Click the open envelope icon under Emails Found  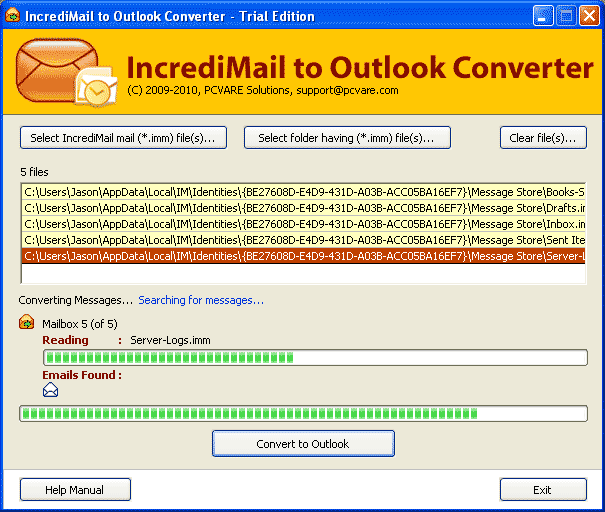point(51,390)
